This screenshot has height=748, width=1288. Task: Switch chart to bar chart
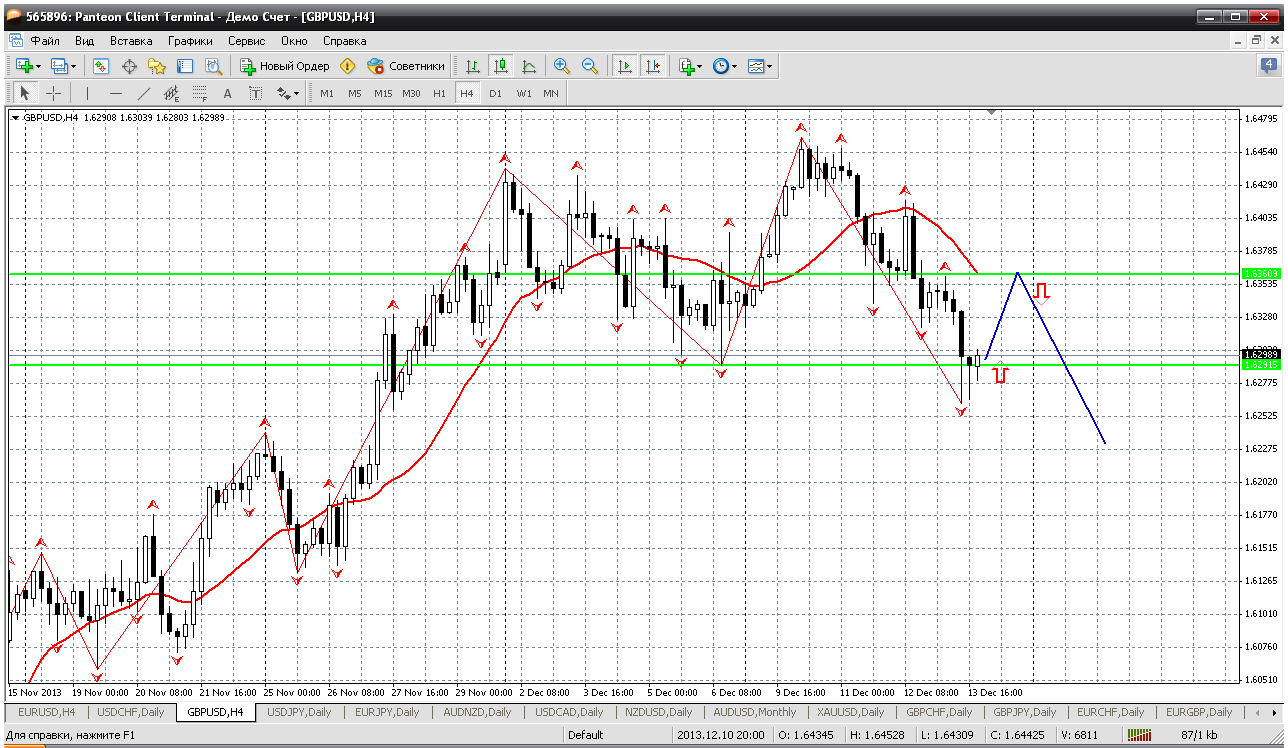point(473,66)
